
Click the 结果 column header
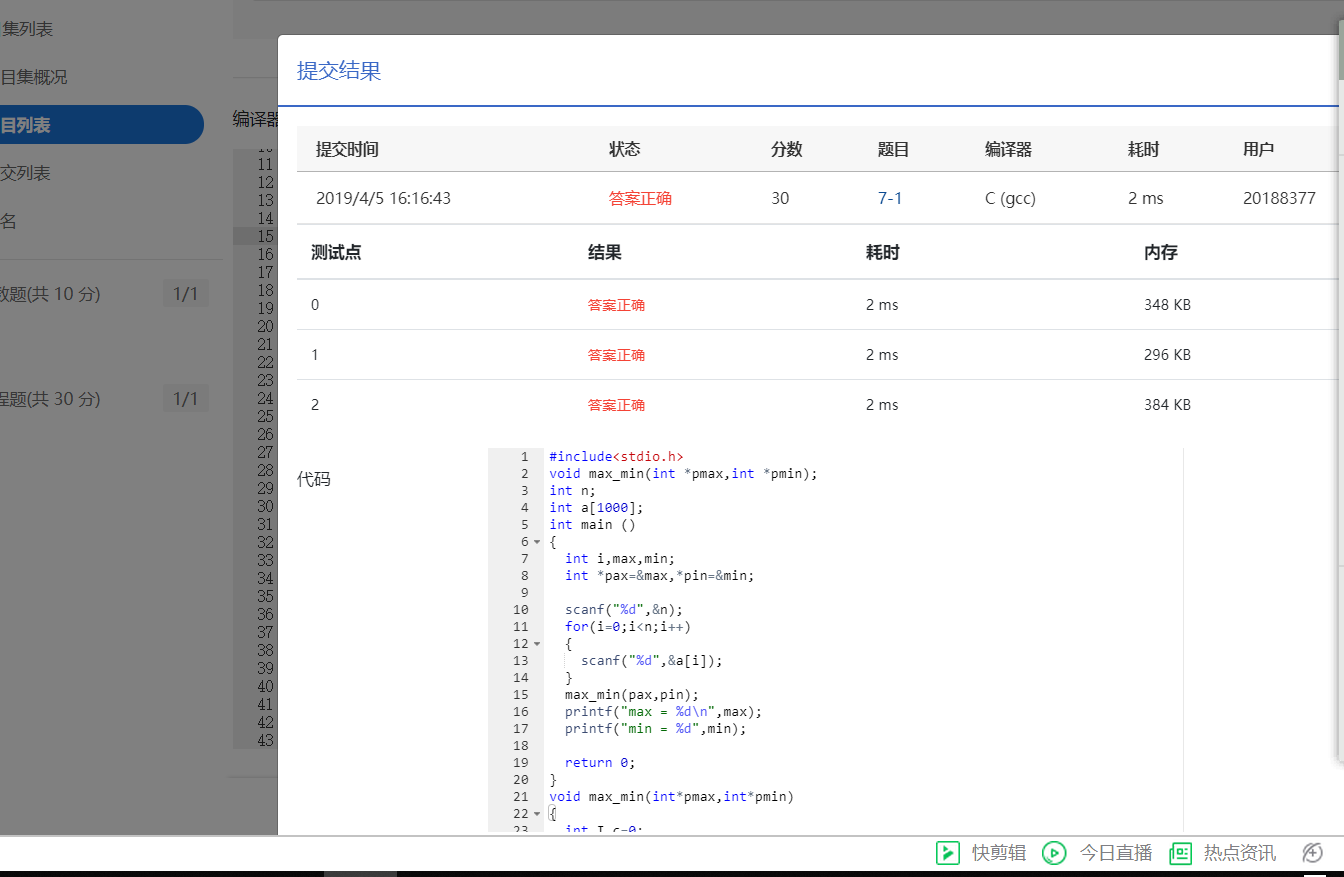604,253
